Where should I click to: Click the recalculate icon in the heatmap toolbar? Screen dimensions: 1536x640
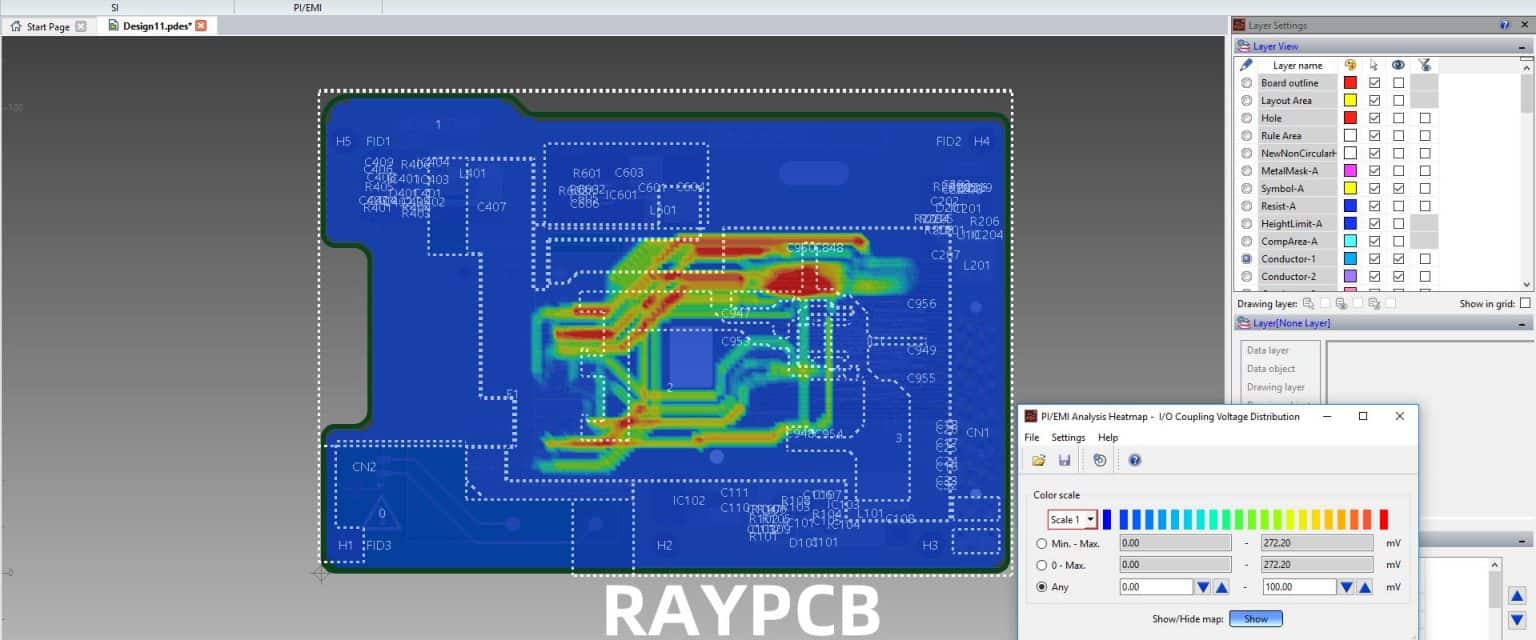1099,459
